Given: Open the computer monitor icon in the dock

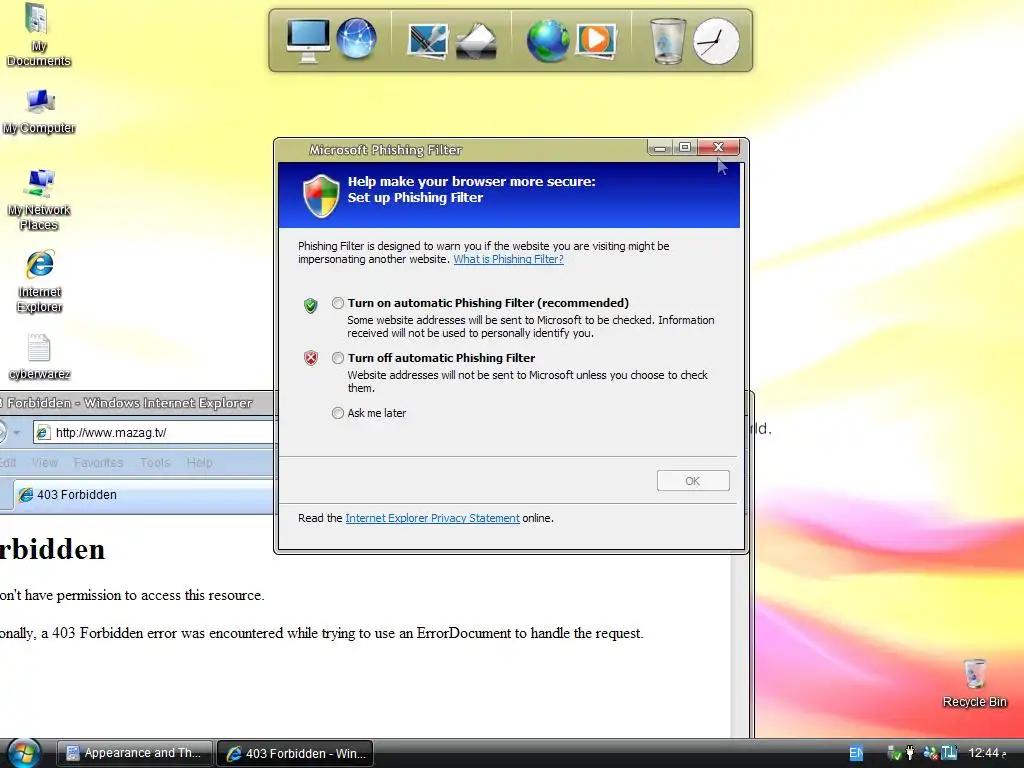Looking at the screenshot, I should tap(308, 40).
